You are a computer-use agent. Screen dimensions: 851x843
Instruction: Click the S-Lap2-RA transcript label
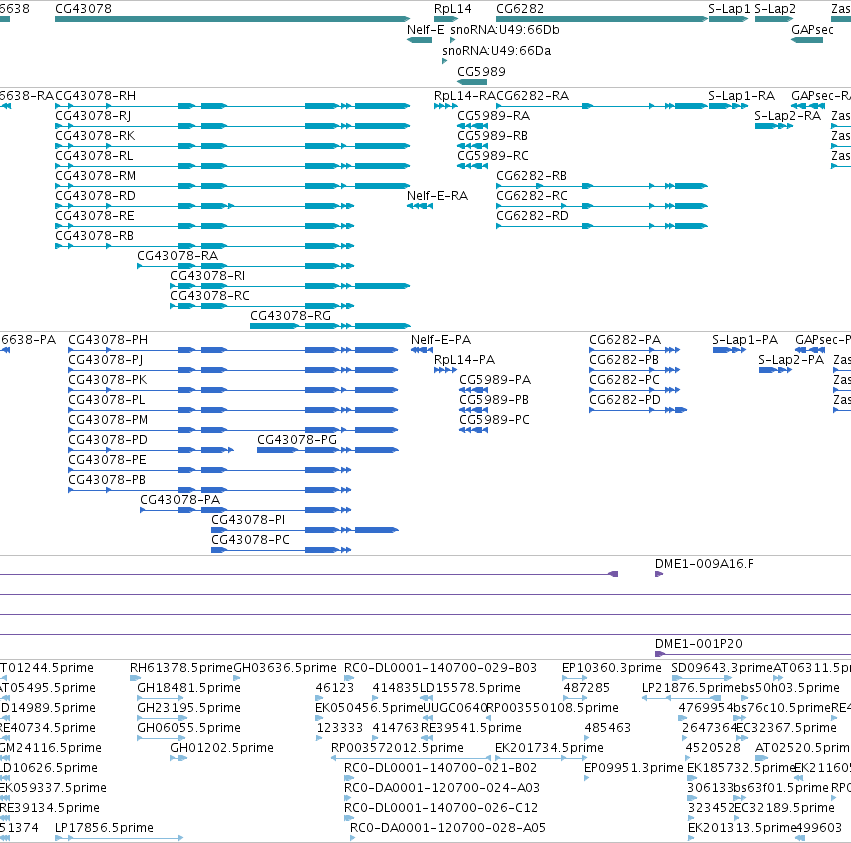[788, 116]
